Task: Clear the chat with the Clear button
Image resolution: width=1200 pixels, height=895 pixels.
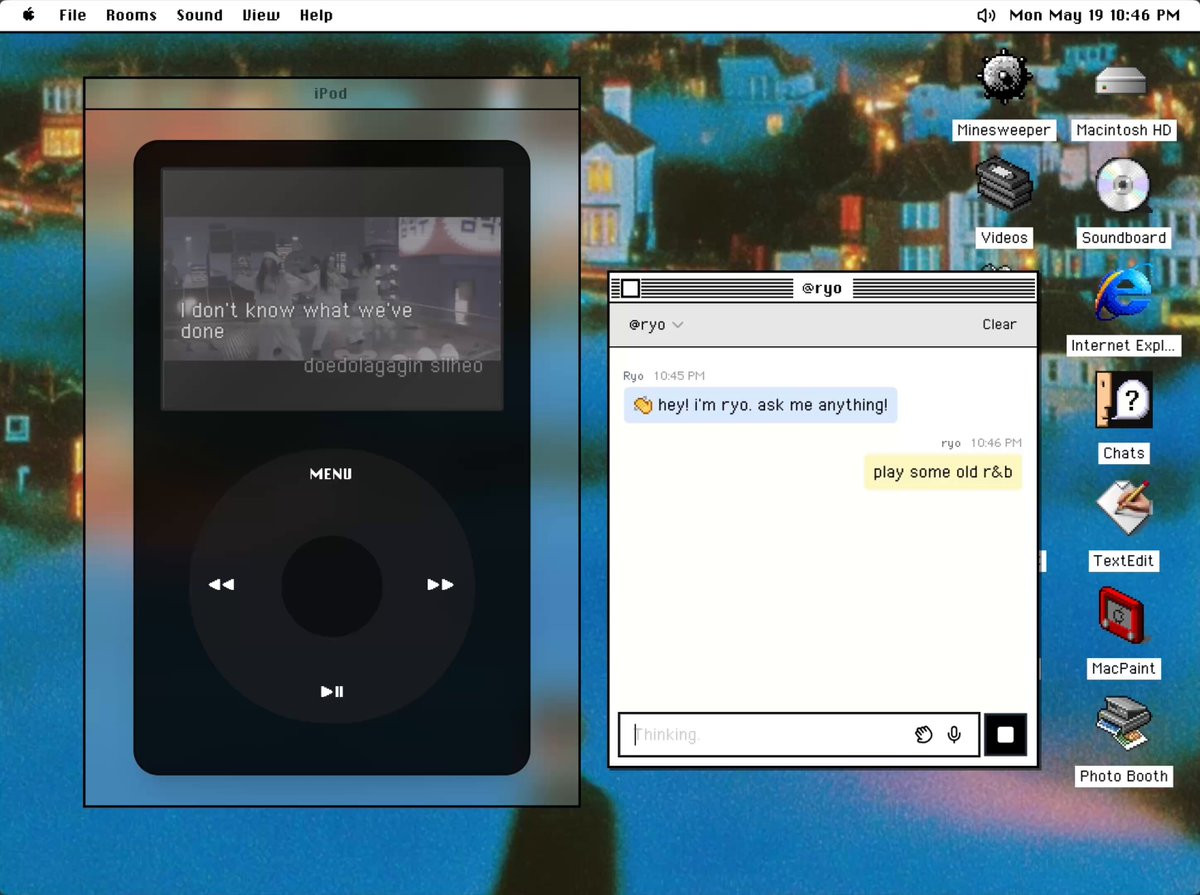Action: 999,324
